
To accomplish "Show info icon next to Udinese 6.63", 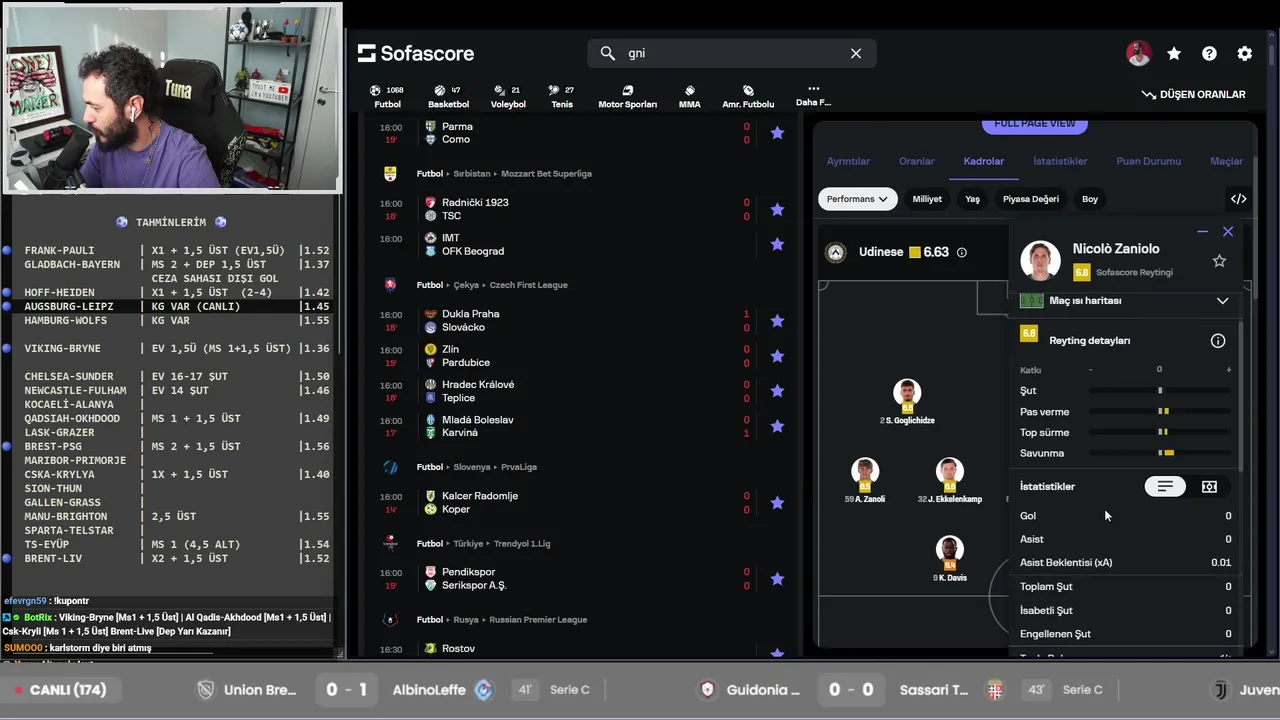I will coord(962,252).
